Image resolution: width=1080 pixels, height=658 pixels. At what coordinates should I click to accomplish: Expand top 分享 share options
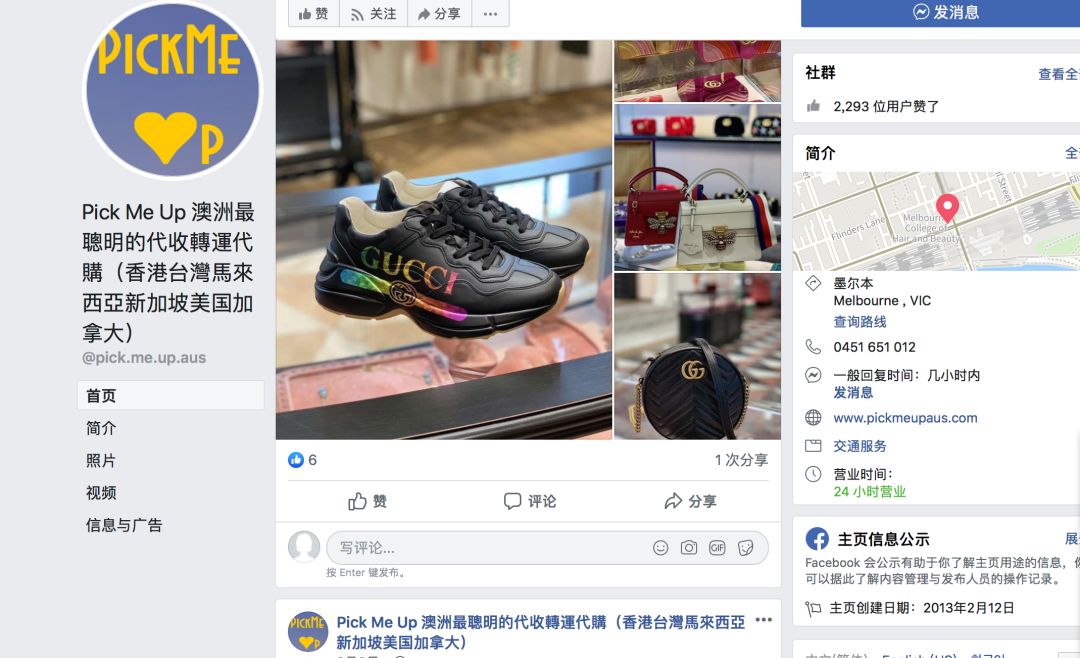[439, 14]
